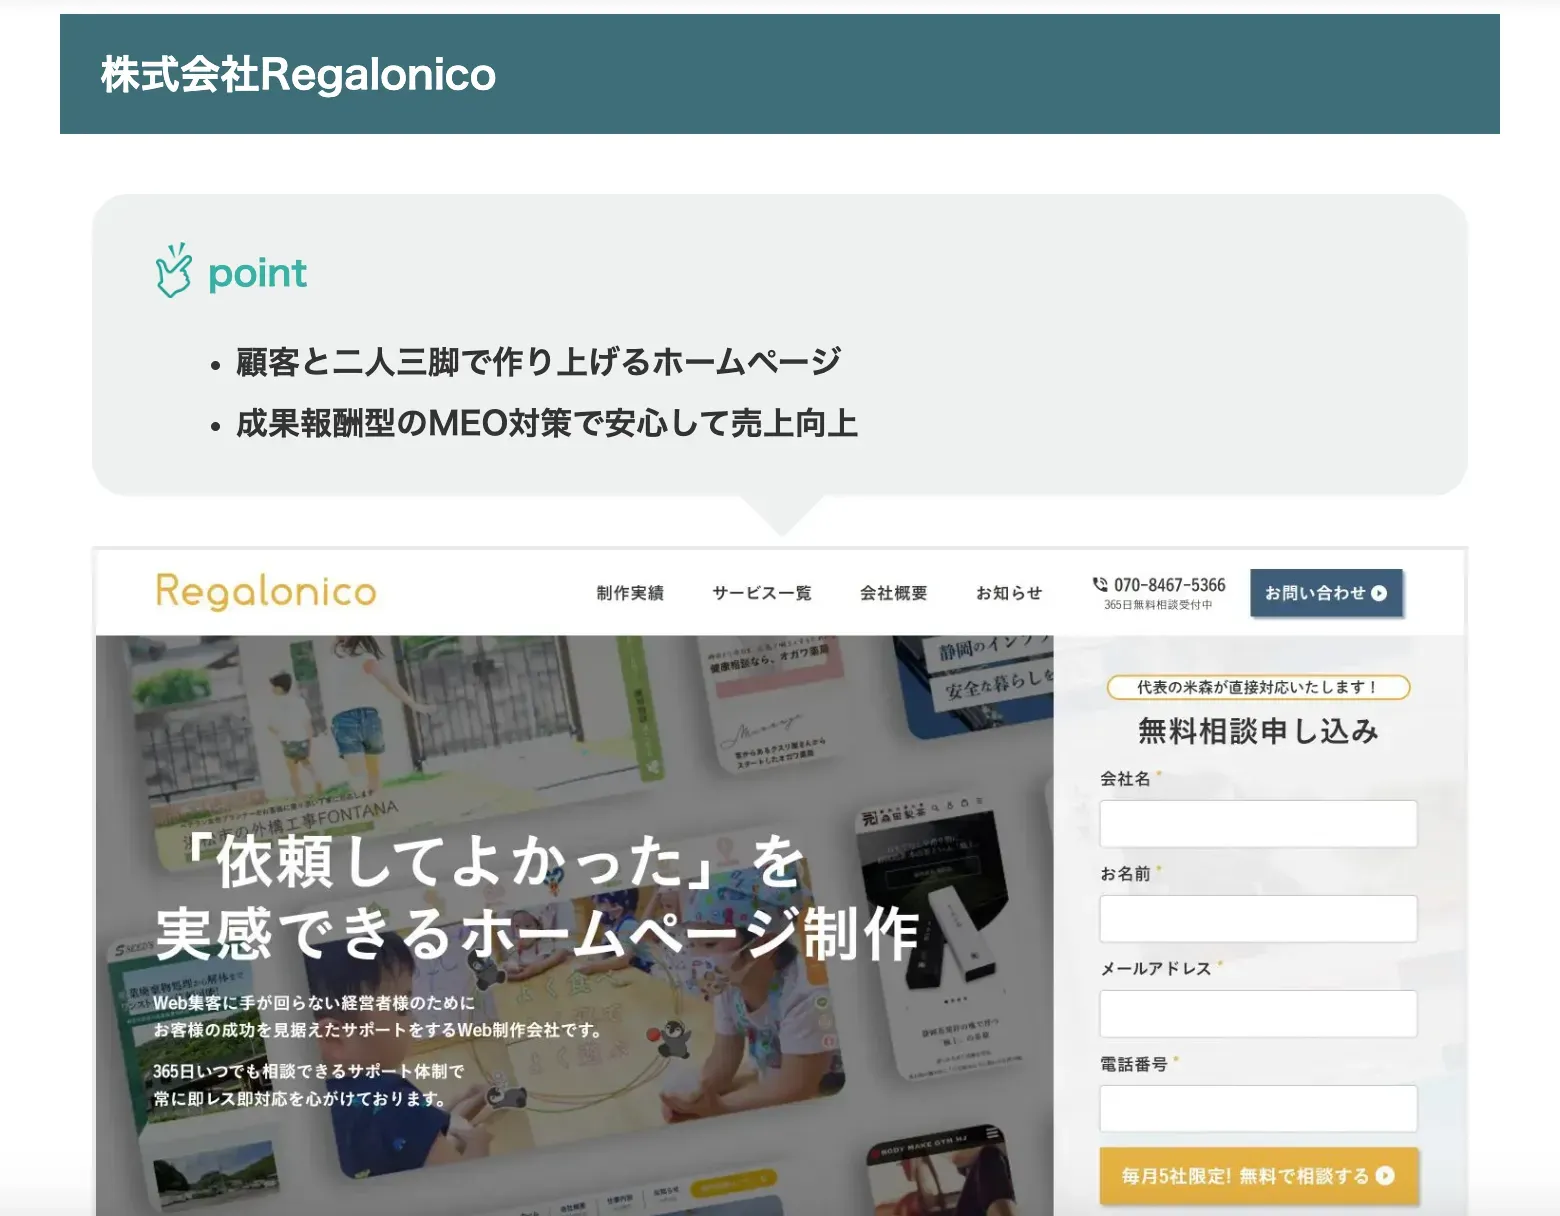Open the 制作実績 menu item
Viewport: 1560px width, 1216px height.
point(630,593)
